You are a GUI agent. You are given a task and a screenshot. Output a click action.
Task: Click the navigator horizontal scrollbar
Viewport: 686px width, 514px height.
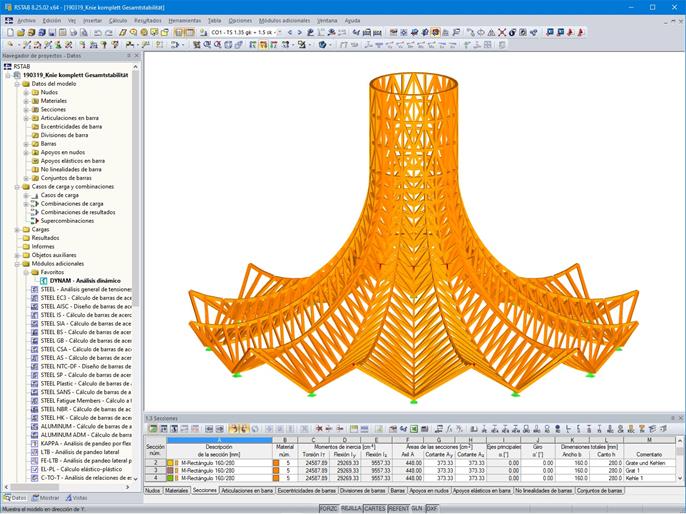coord(66,487)
